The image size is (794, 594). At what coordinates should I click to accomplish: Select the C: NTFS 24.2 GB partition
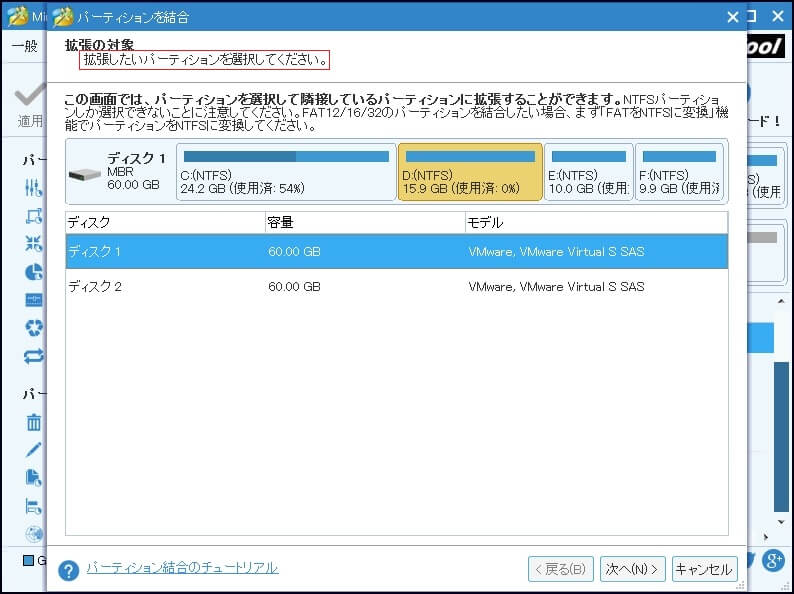[285, 171]
